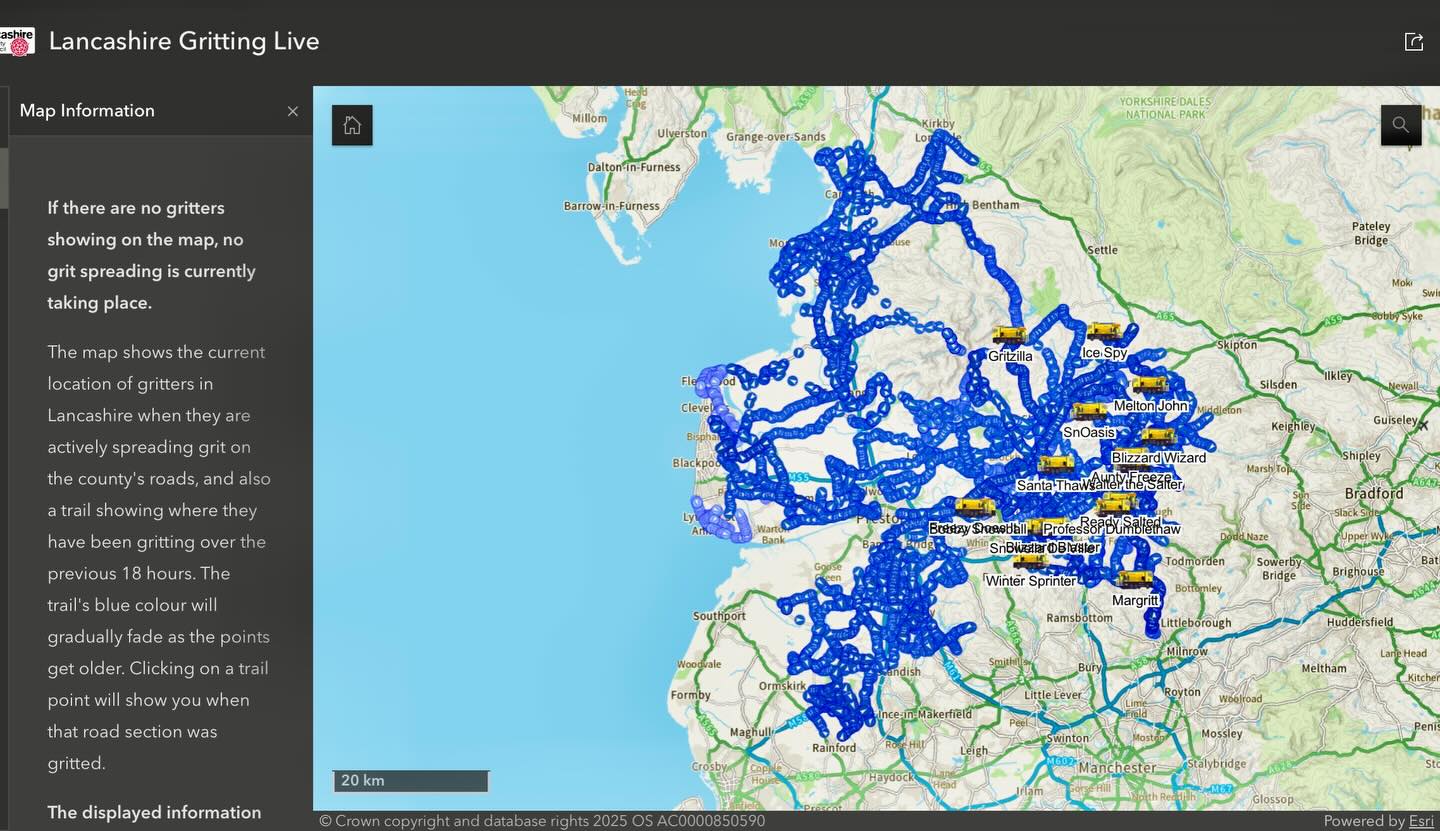Image resolution: width=1440 pixels, height=831 pixels.
Task: Click the Blizzard Wizard gritter truck
Action: (x=1159, y=435)
